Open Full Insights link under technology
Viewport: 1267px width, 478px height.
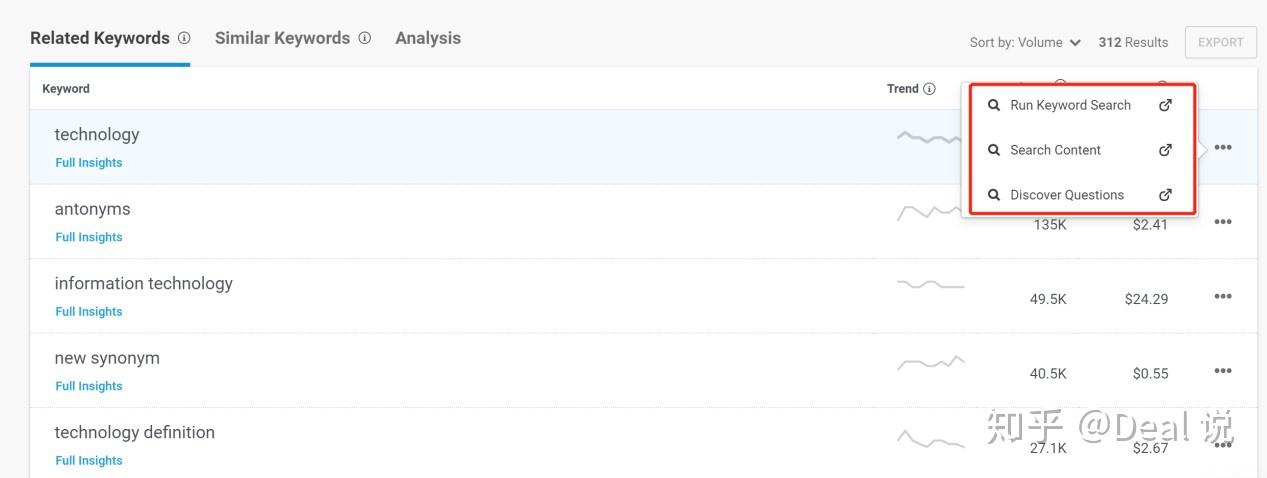tap(89, 163)
